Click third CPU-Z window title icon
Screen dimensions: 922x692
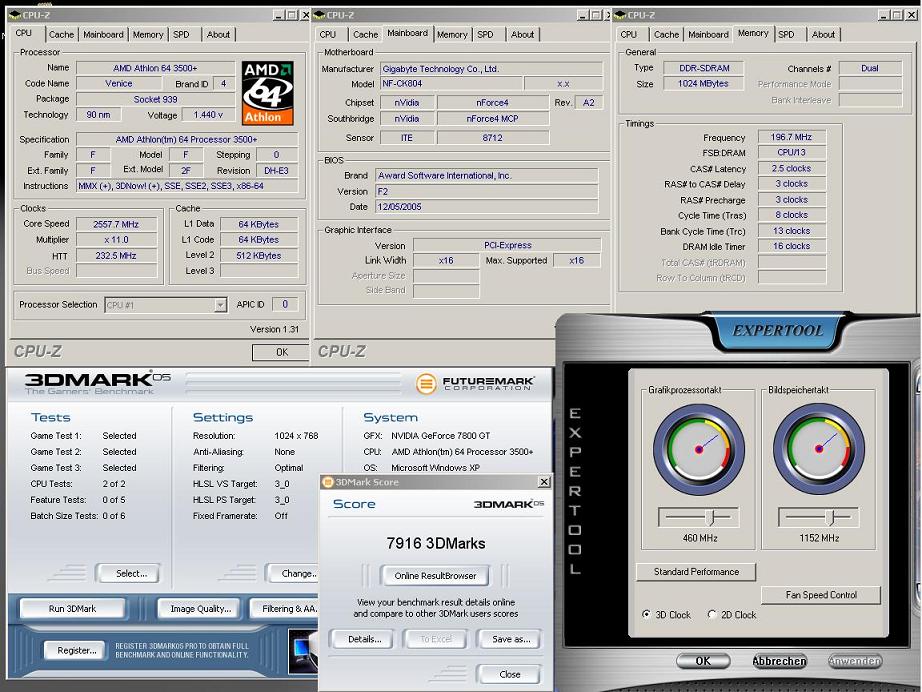click(x=620, y=15)
